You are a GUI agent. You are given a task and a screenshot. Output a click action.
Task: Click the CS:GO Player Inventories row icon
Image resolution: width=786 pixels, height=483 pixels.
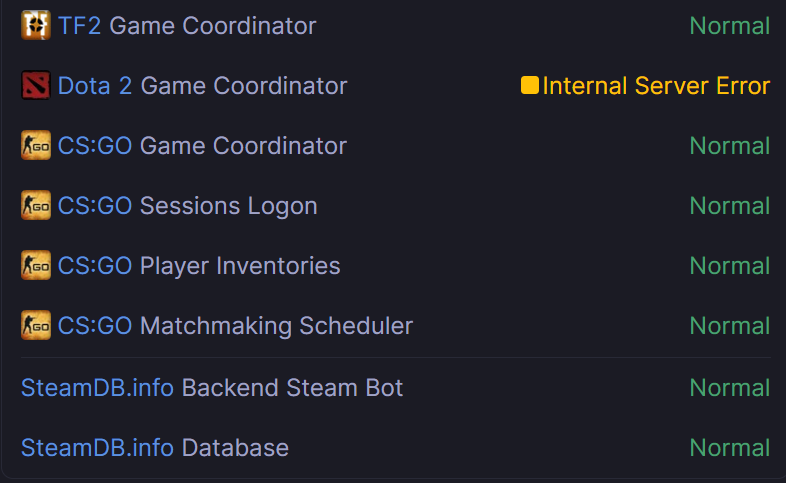point(35,265)
